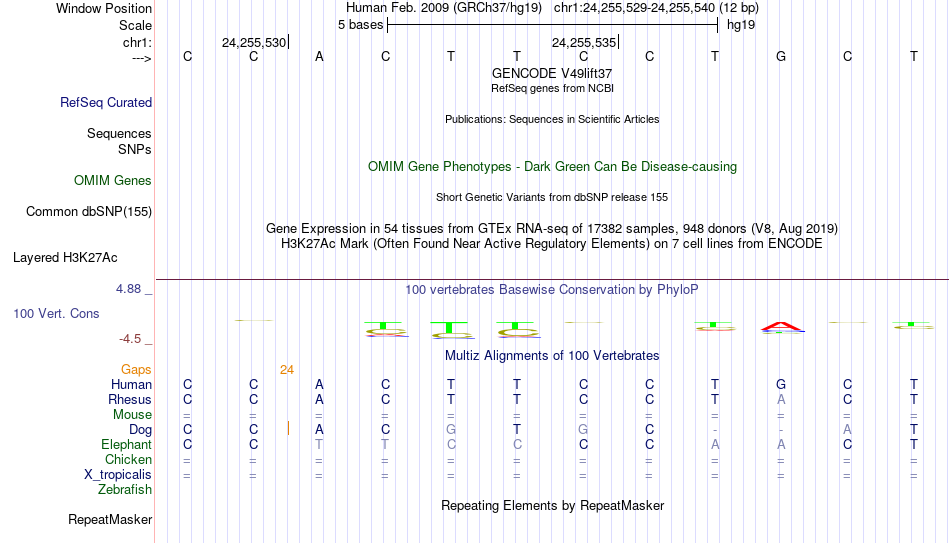
Task: Click the Sequences track label
Action: click(x=119, y=133)
